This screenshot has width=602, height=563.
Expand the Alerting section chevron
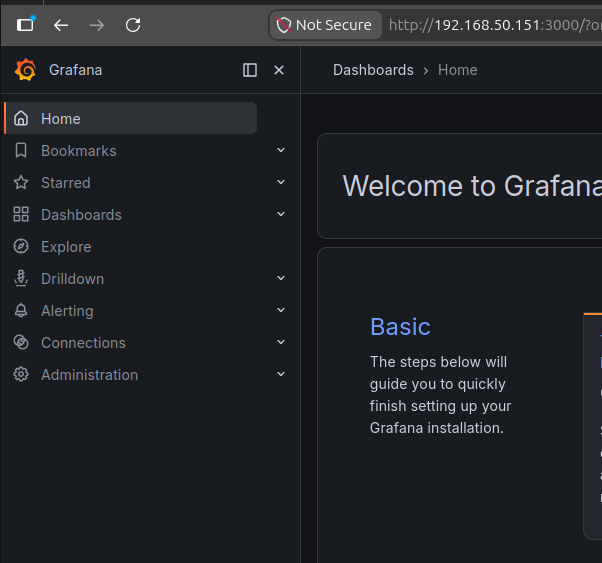tap(281, 310)
